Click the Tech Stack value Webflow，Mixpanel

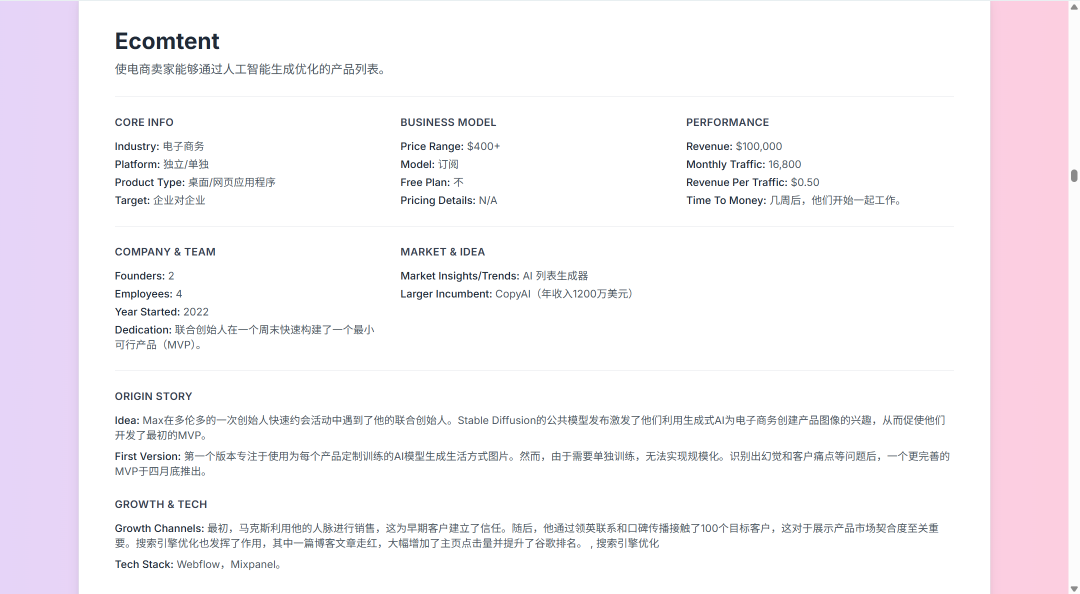[227, 564]
